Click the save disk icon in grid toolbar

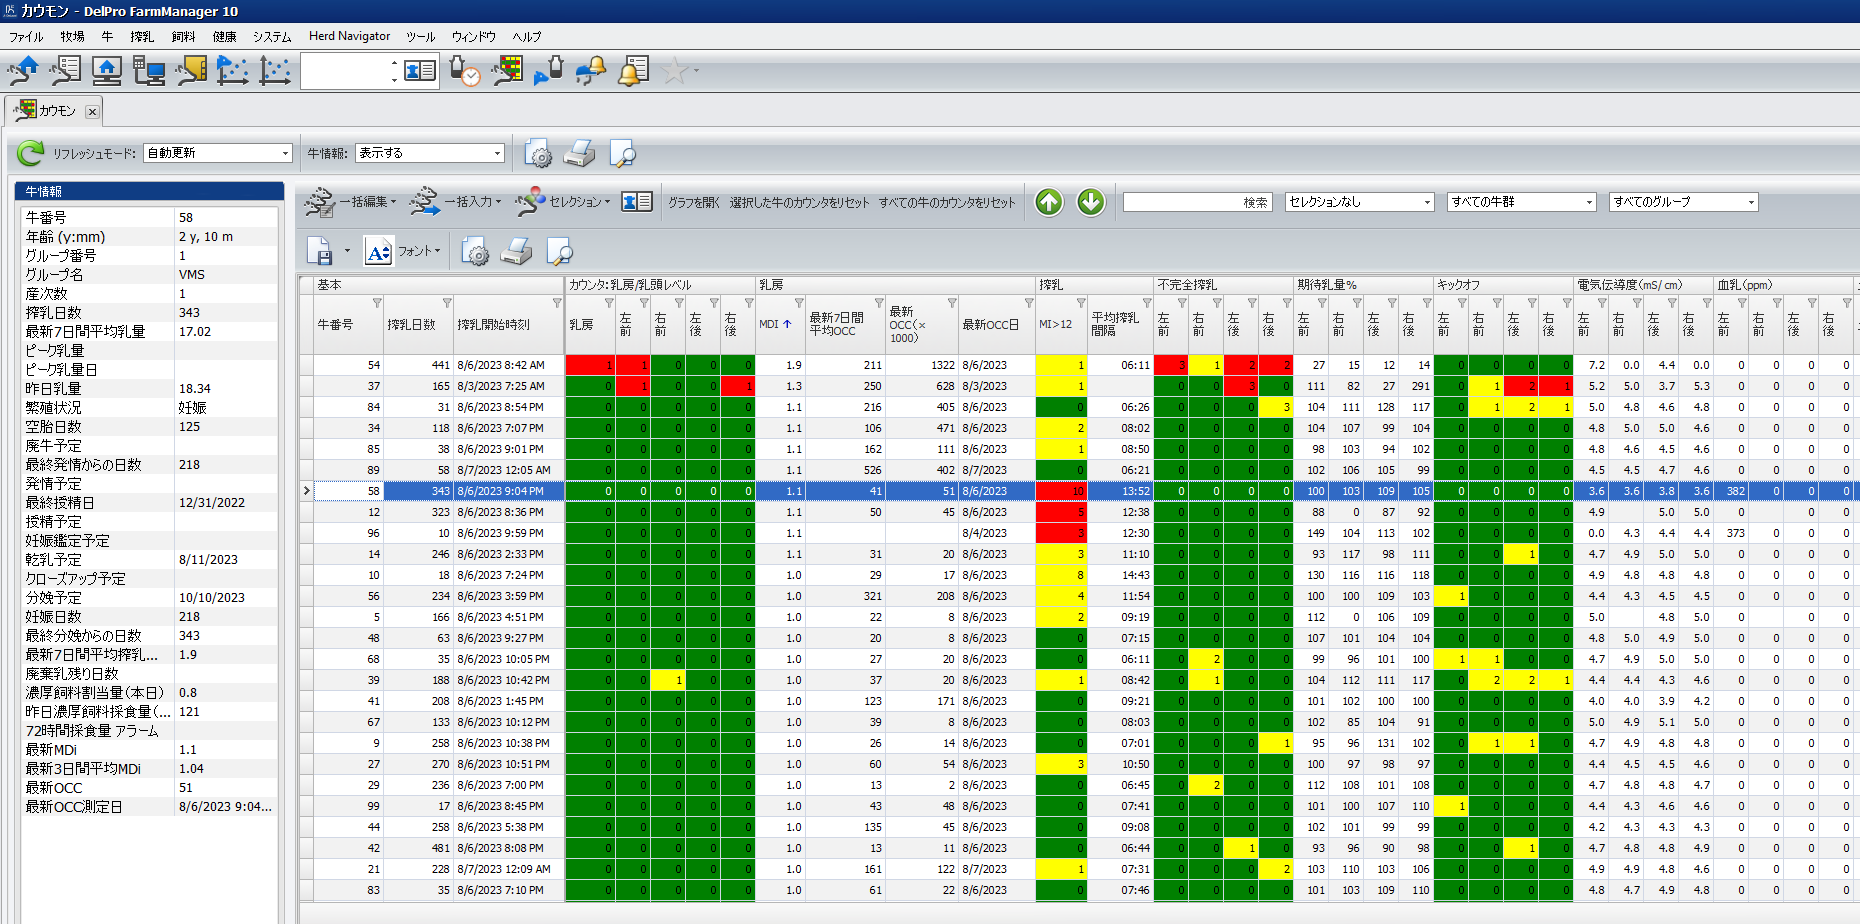coord(320,252)
